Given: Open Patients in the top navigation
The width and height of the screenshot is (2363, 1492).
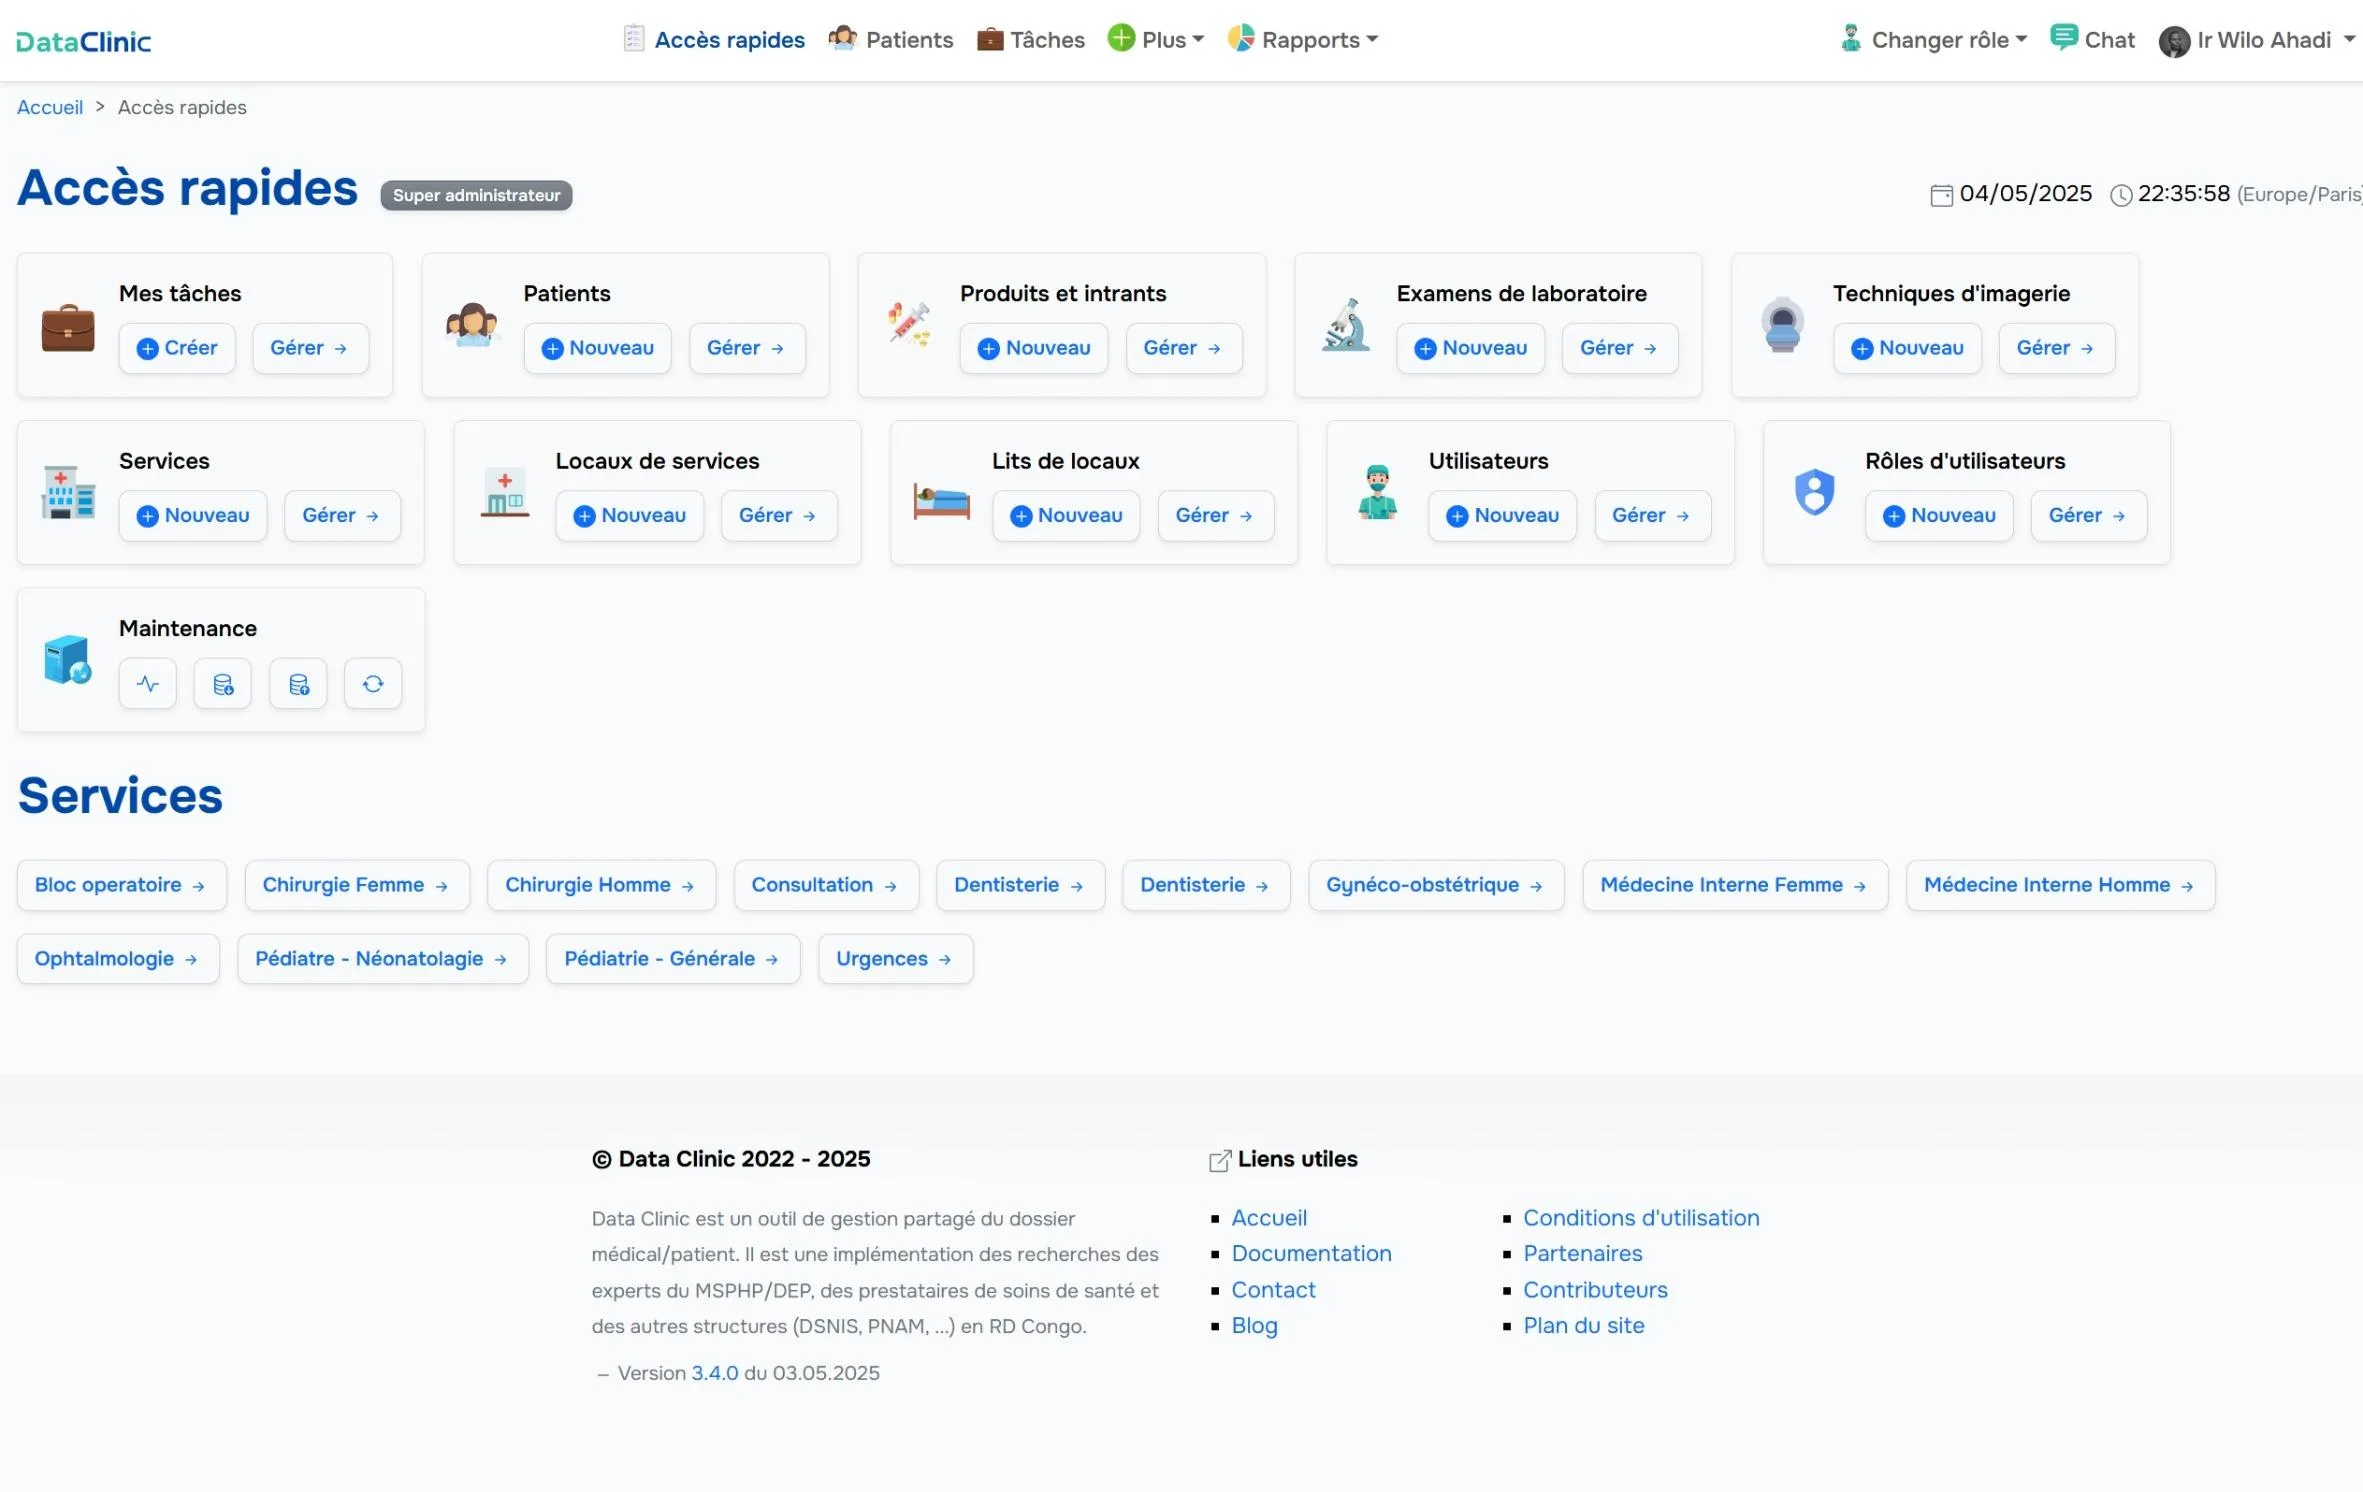Looking at the screenshot, I should [x=891, y=39].
